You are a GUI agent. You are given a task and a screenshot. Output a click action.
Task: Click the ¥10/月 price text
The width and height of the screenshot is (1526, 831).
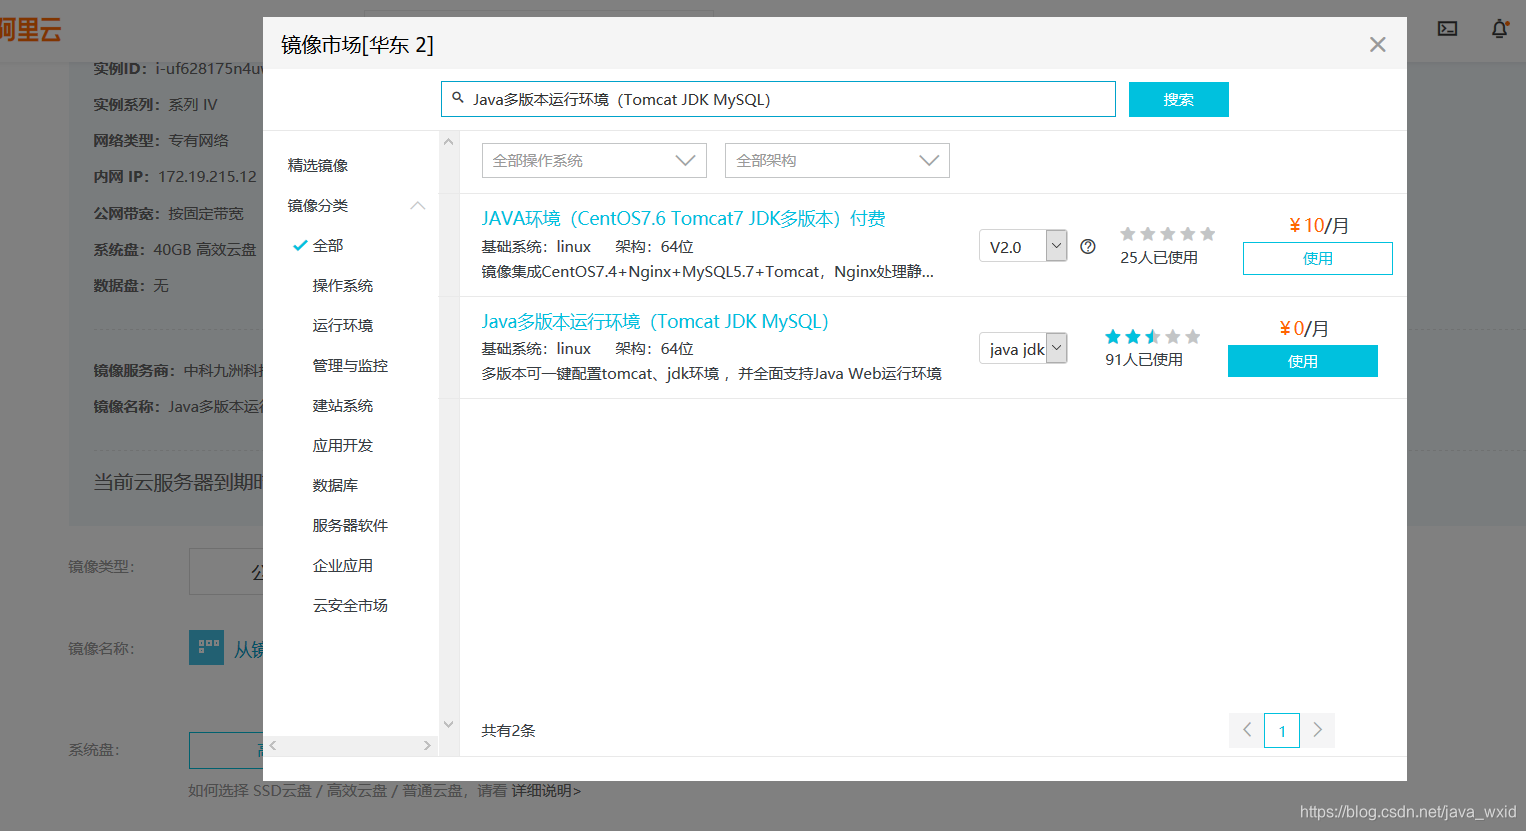tap(1319, 226)
